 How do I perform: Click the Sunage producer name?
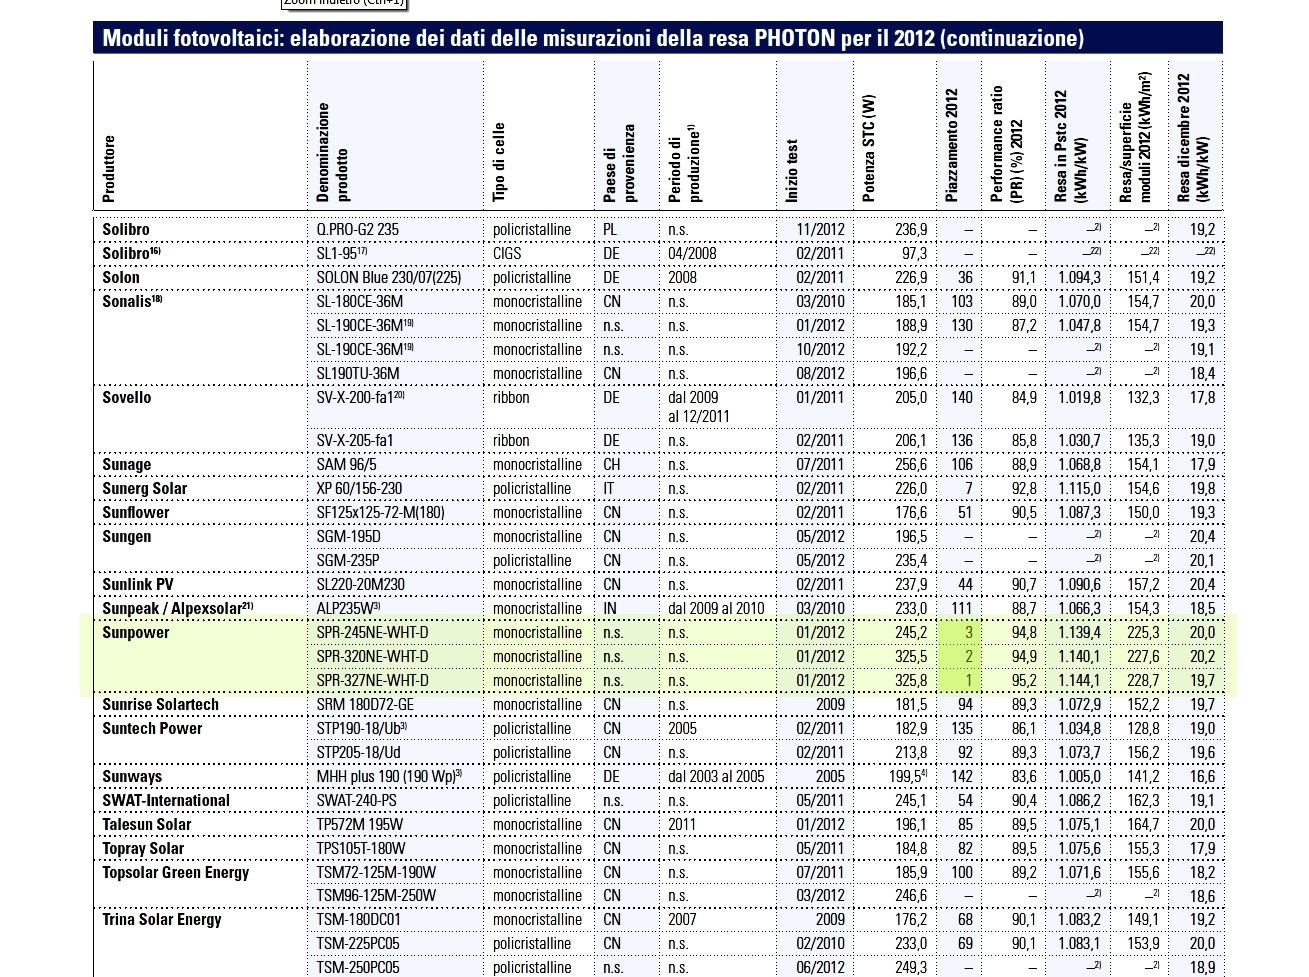coord(127,465)
